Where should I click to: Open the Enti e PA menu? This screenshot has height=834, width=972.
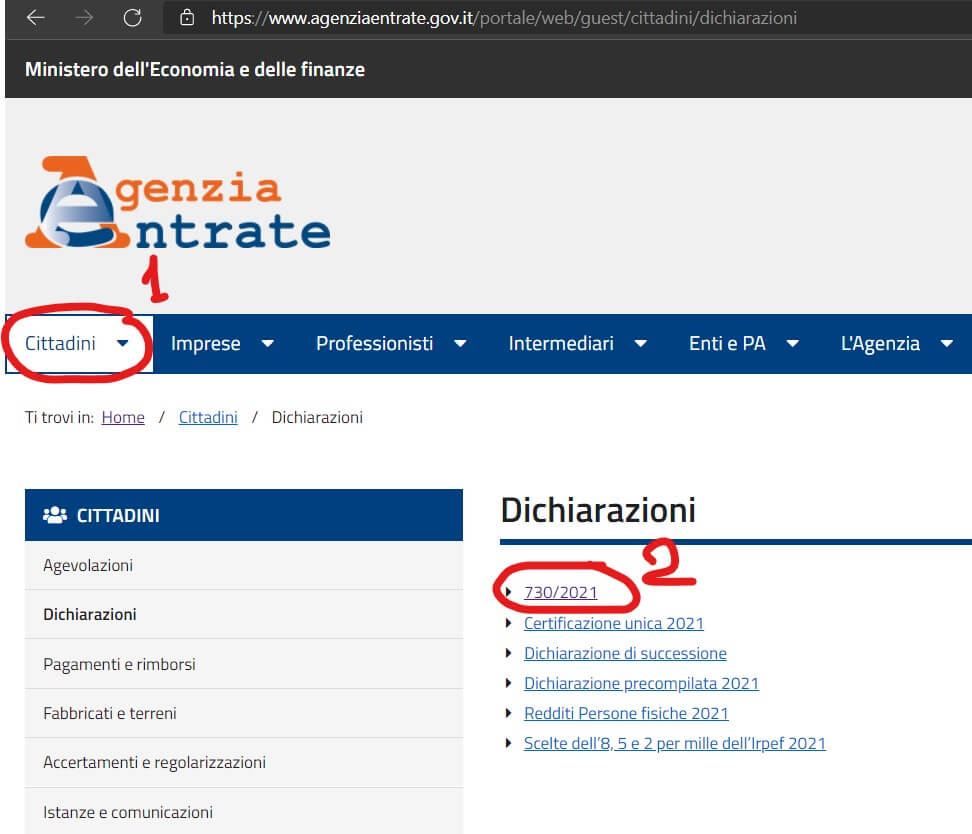coord(743,343)
